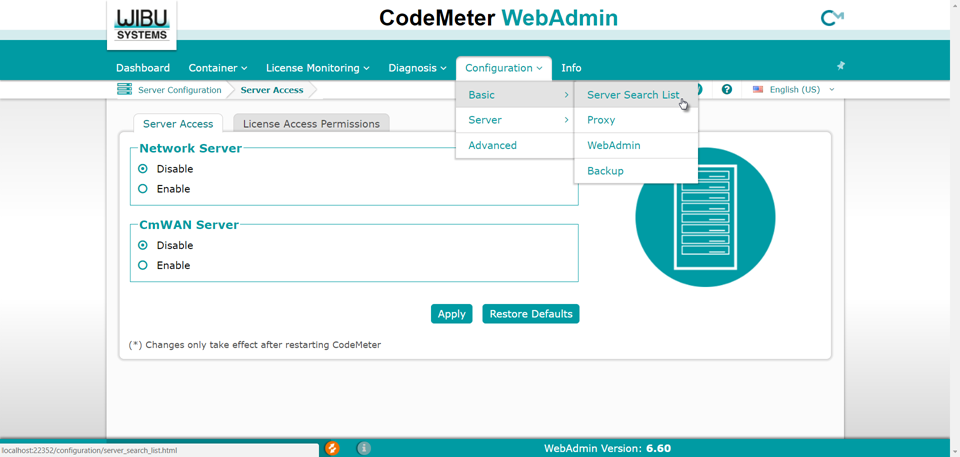Switch to License Access Permissions tab
Screen dimensions: 960x457
click(x=311, y=124)
